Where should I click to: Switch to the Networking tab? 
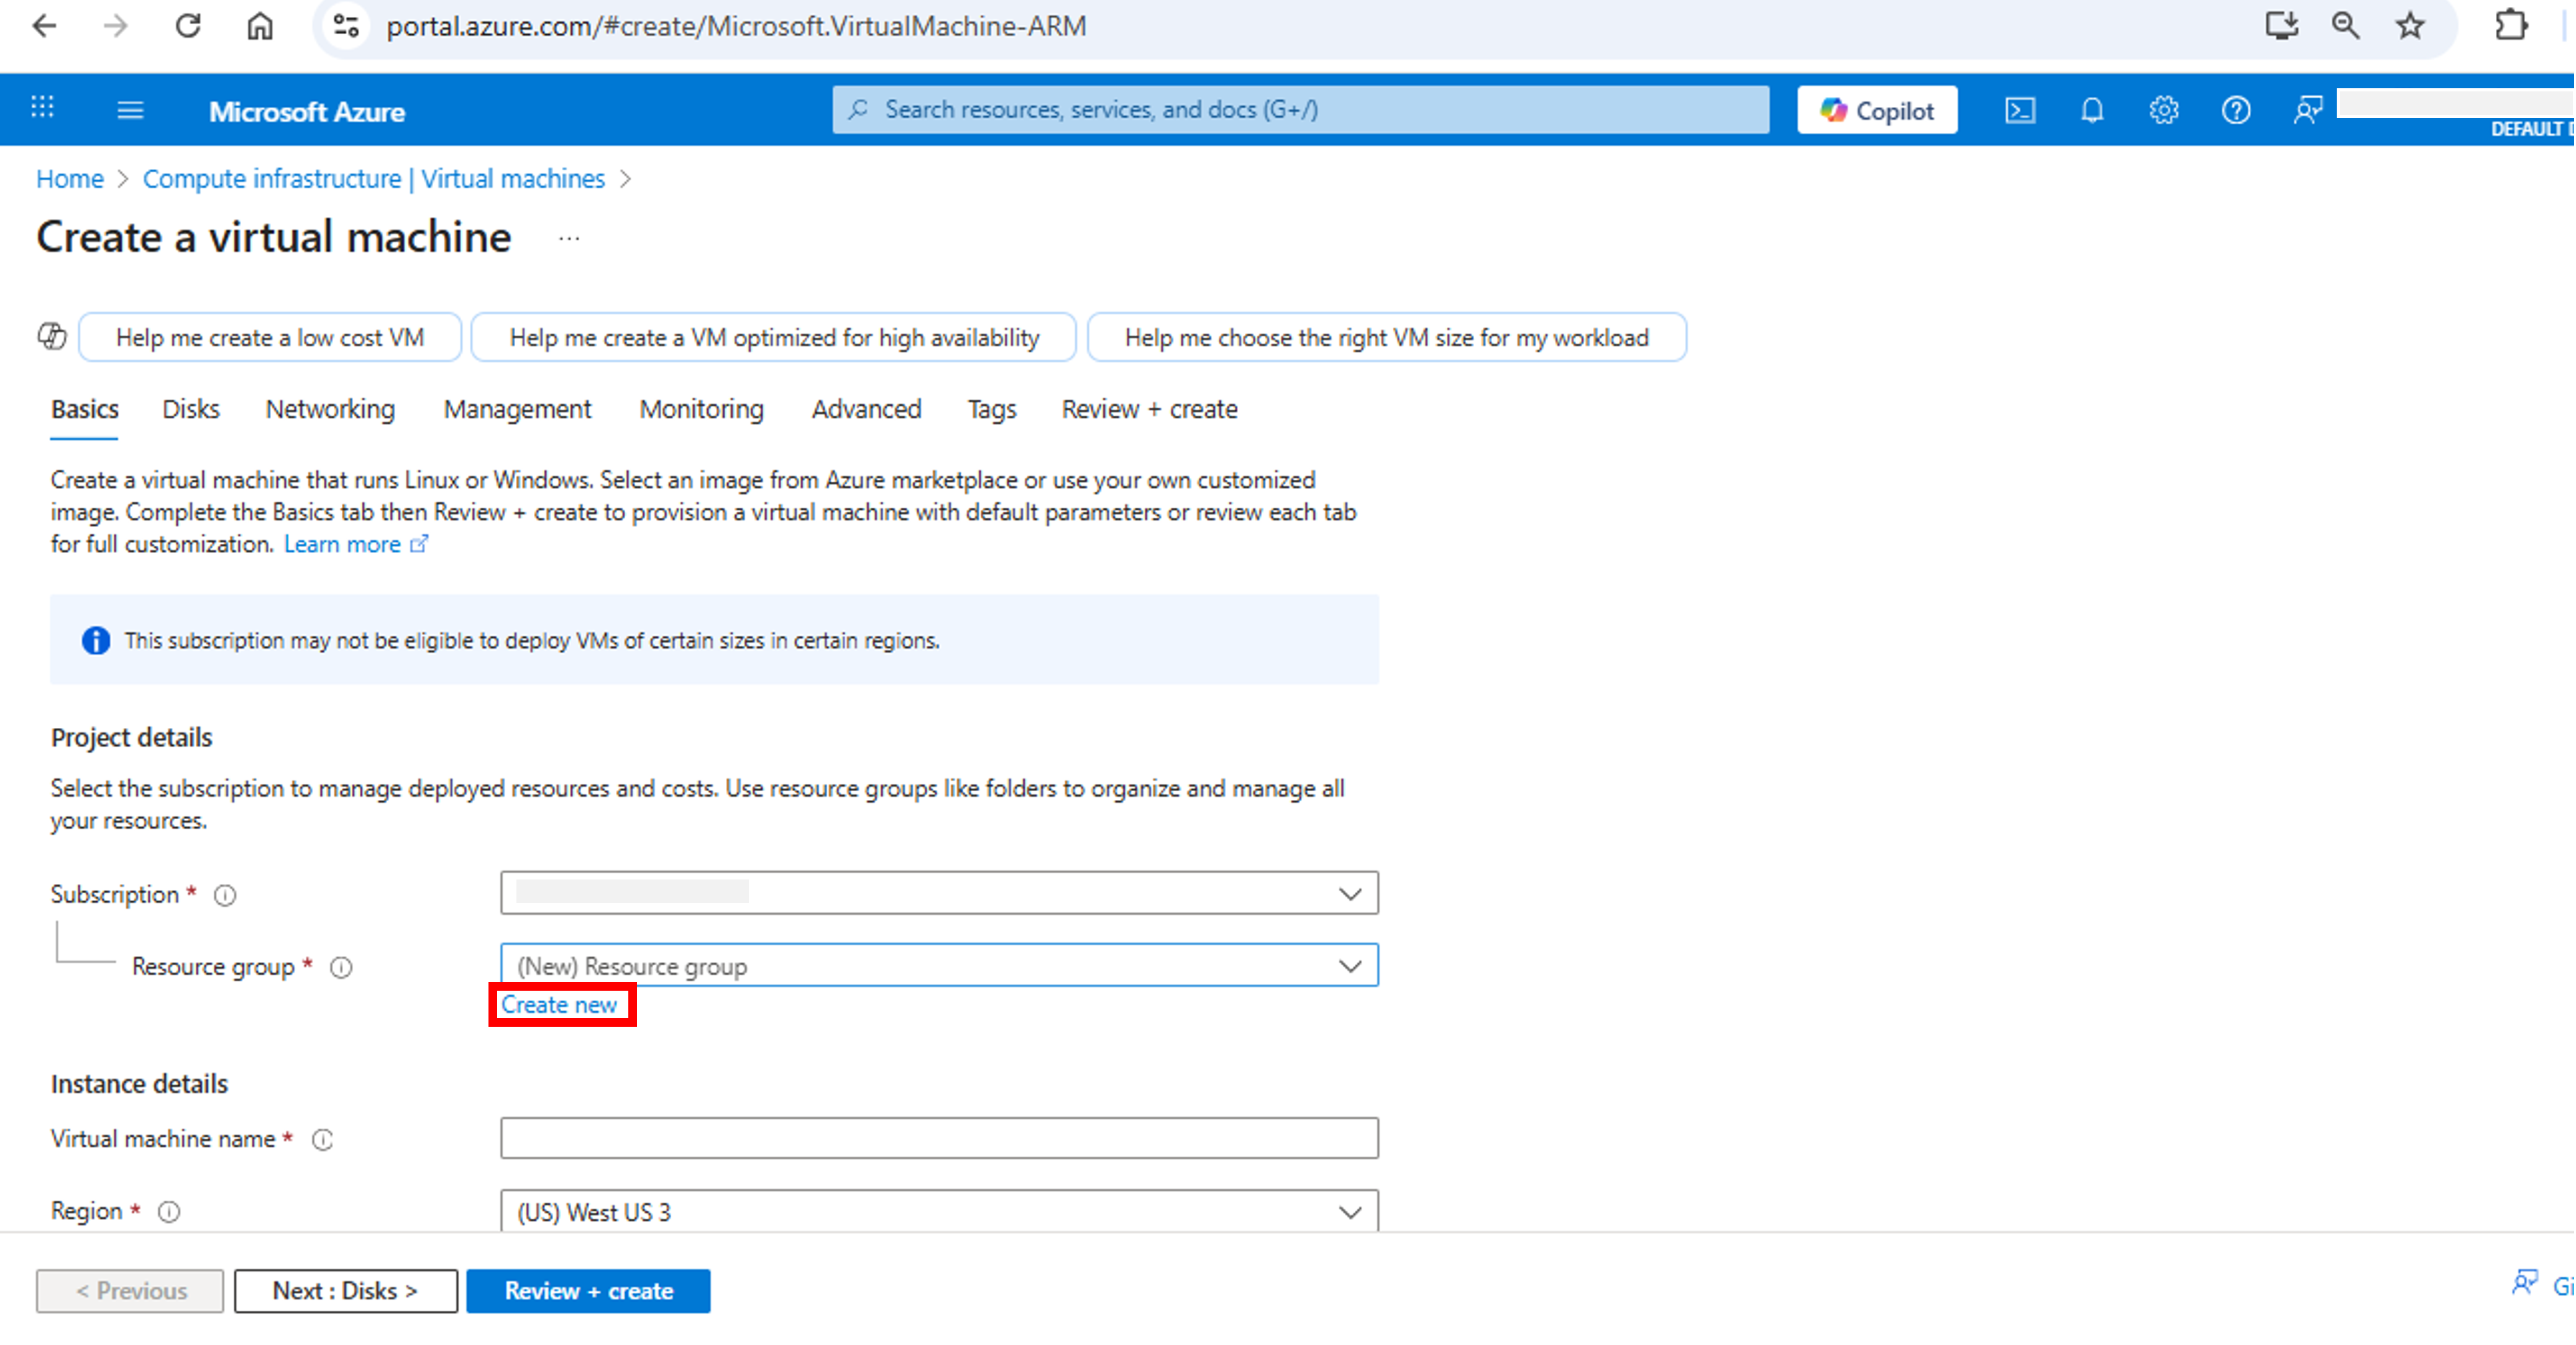(330, 409)
